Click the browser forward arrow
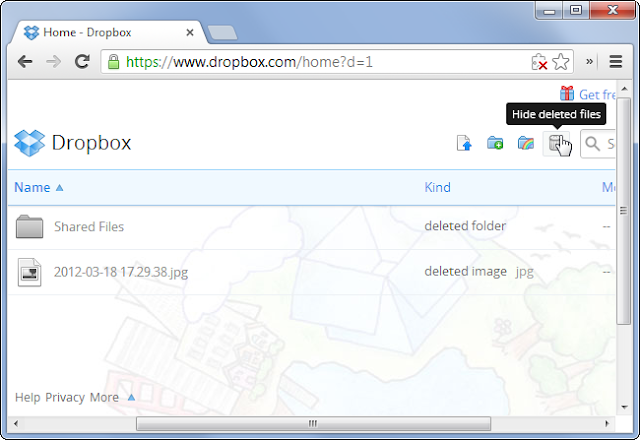Viewport: 640px width, 440px height. coord(53,62)
